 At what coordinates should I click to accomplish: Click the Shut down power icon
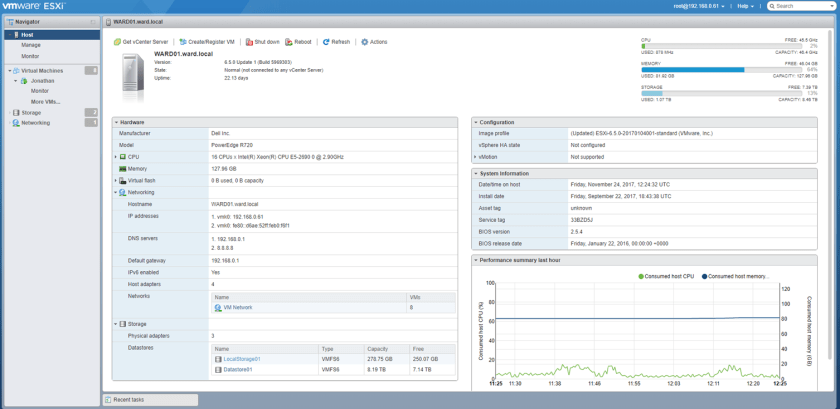[249, 42]
